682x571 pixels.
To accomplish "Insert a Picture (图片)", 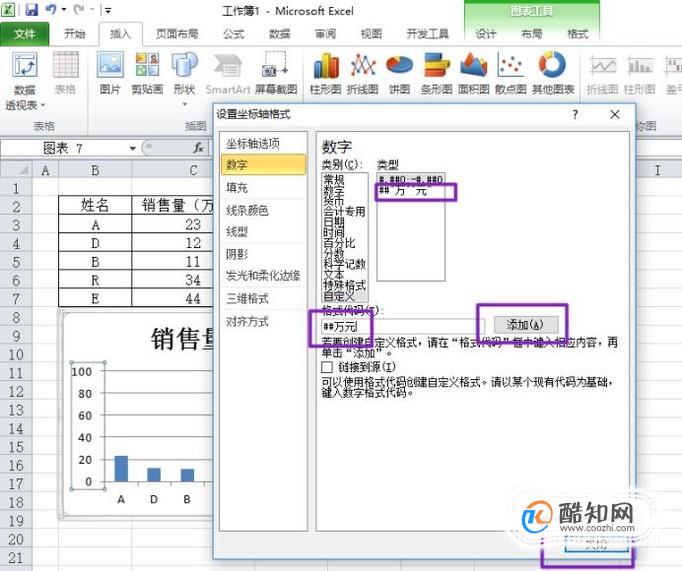I will 110,73.
